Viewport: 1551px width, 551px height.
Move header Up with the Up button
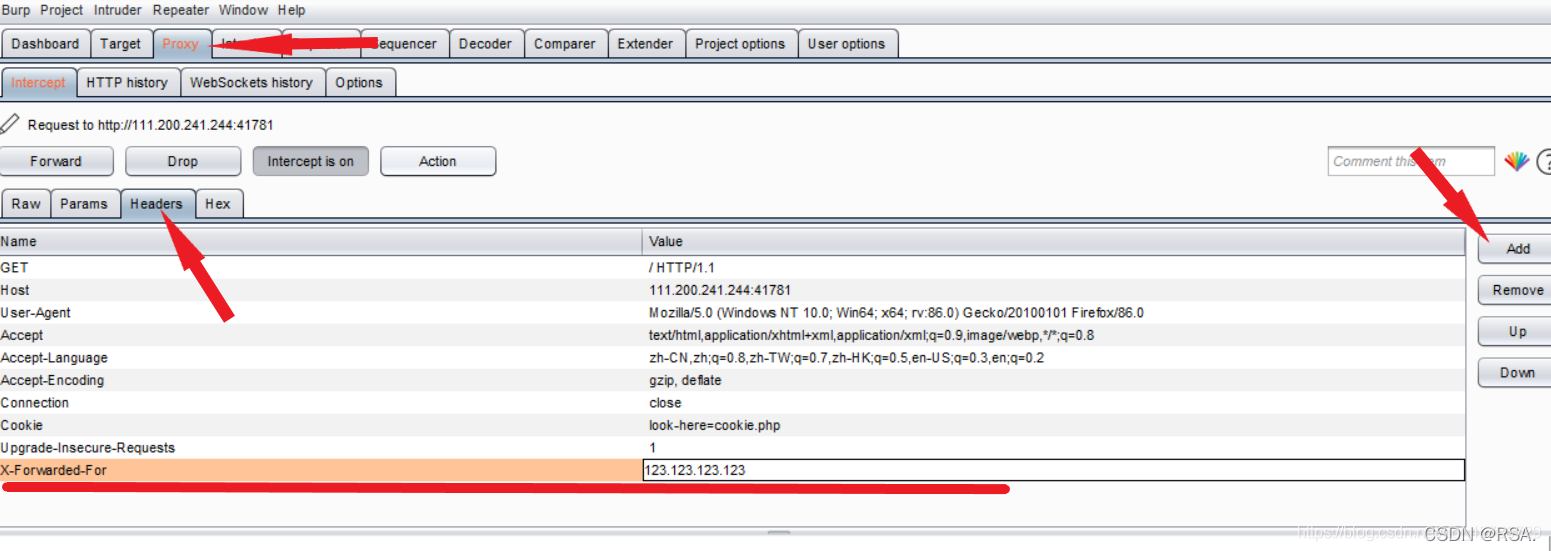(1517, 331)
